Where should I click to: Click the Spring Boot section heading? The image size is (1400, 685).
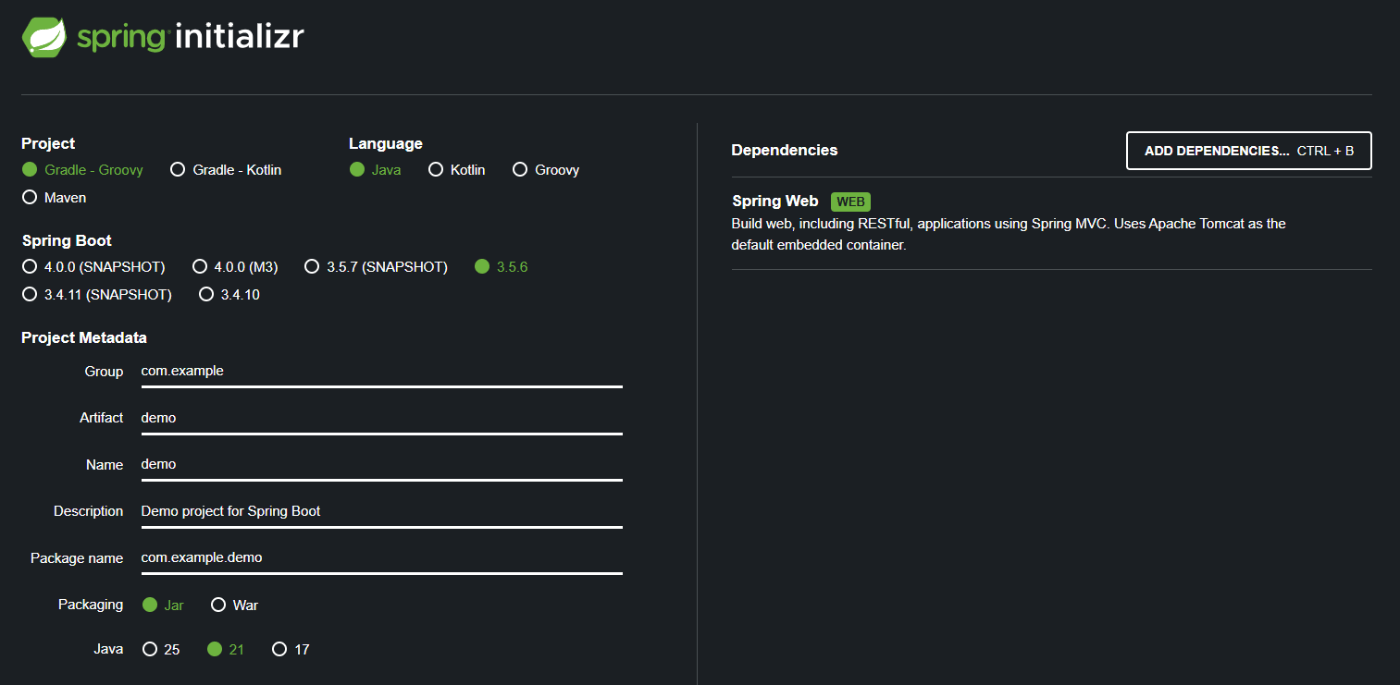point(67,241)
